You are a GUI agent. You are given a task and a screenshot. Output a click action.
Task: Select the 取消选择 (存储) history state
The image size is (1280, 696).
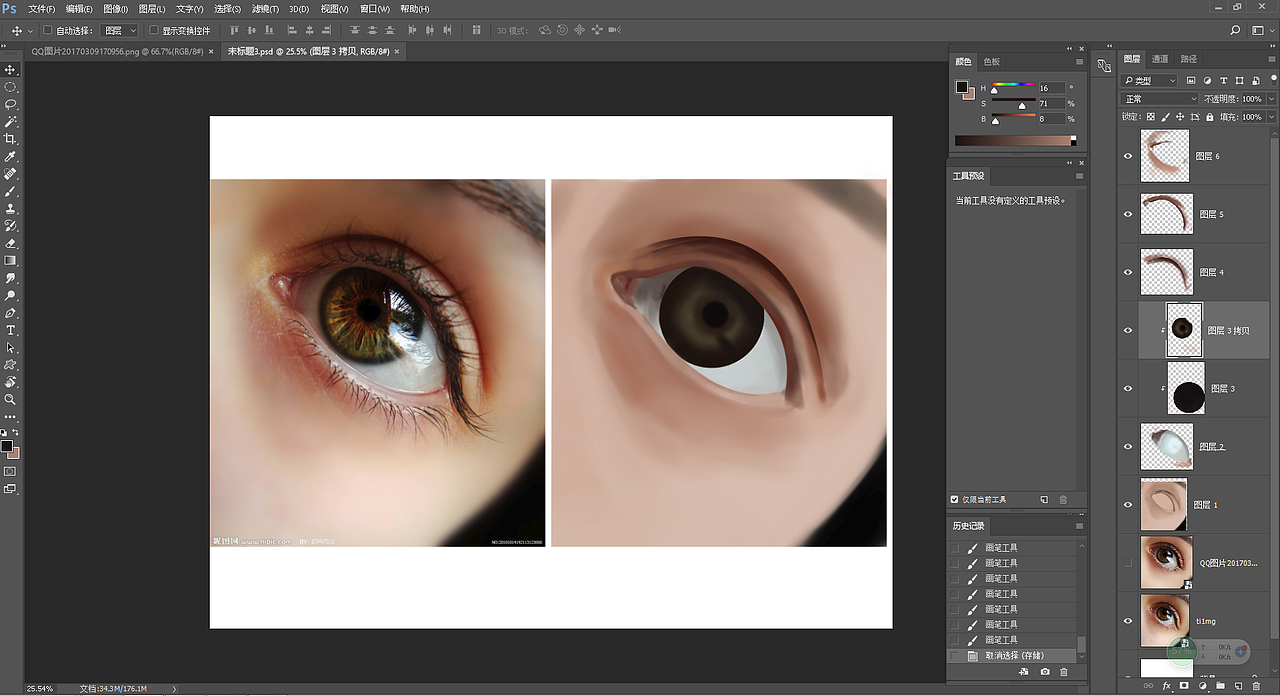click(1014, 655)
